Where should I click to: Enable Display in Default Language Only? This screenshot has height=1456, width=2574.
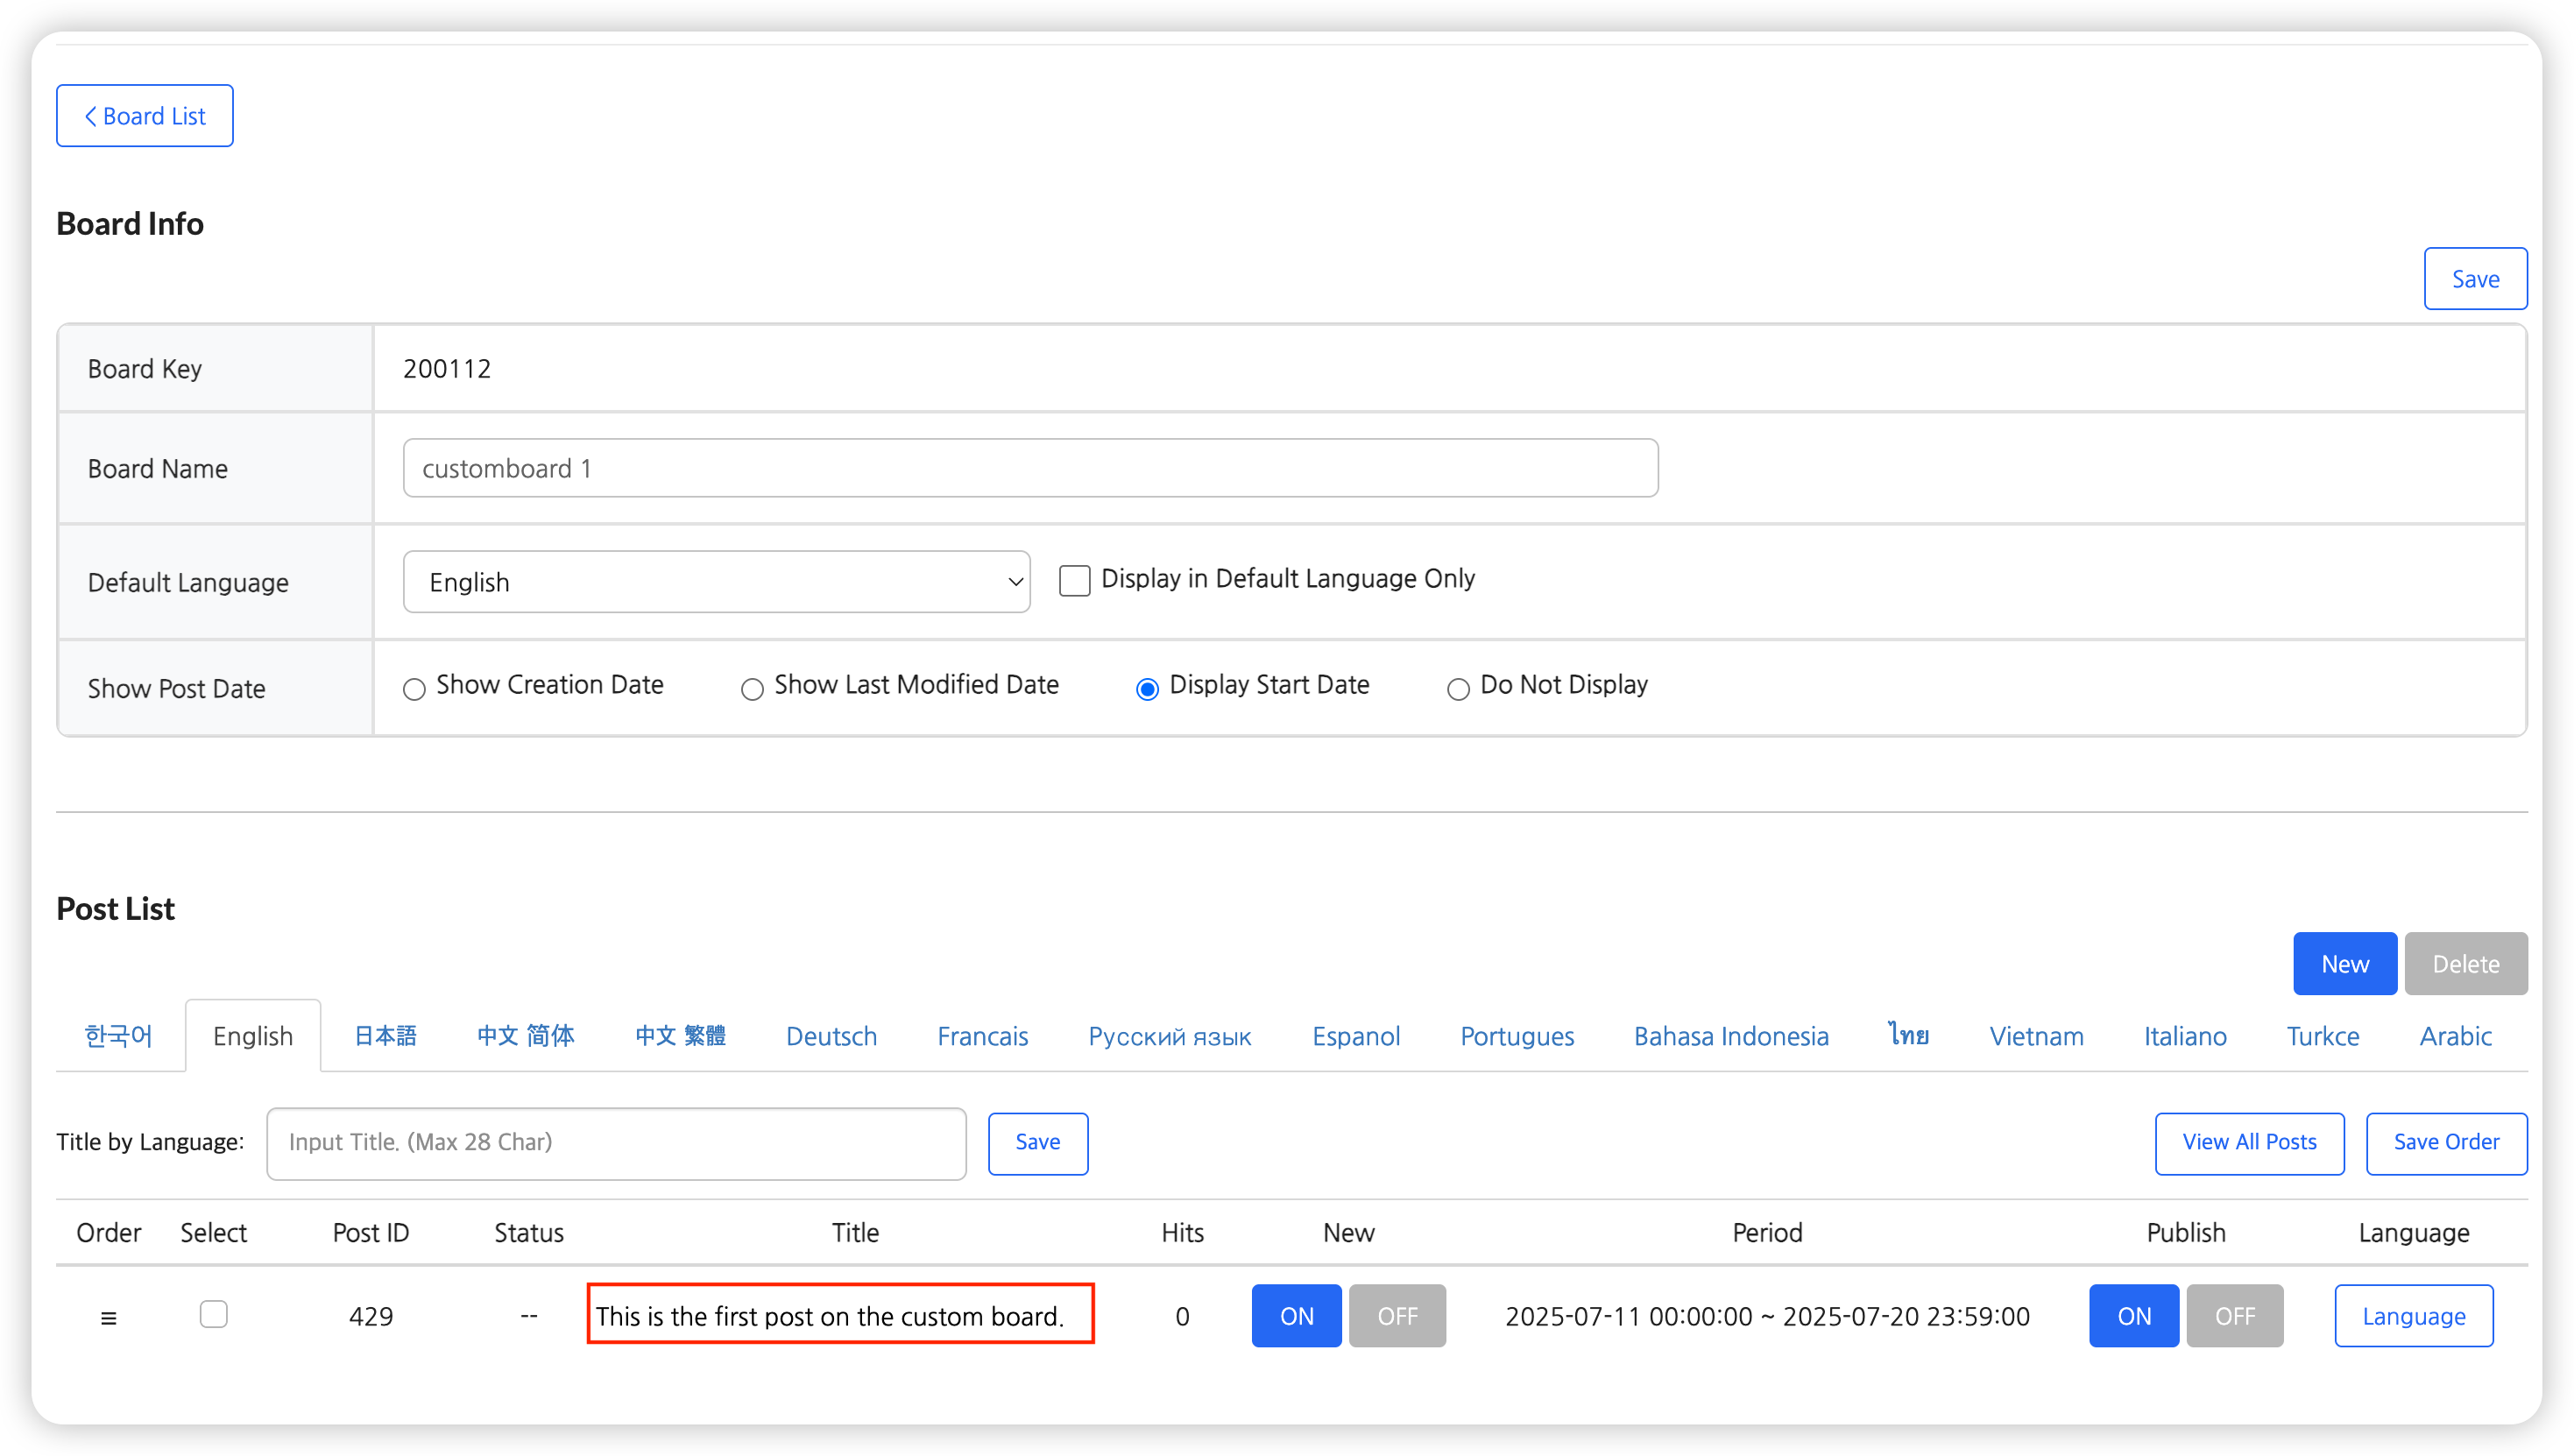coord(1074,581)
